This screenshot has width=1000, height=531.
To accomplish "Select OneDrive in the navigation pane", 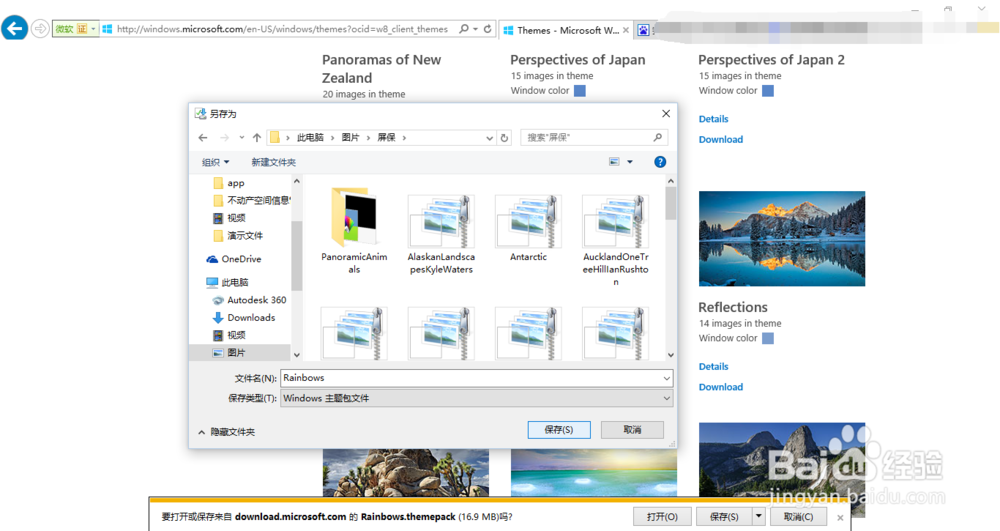I will (x=233, y=259).
